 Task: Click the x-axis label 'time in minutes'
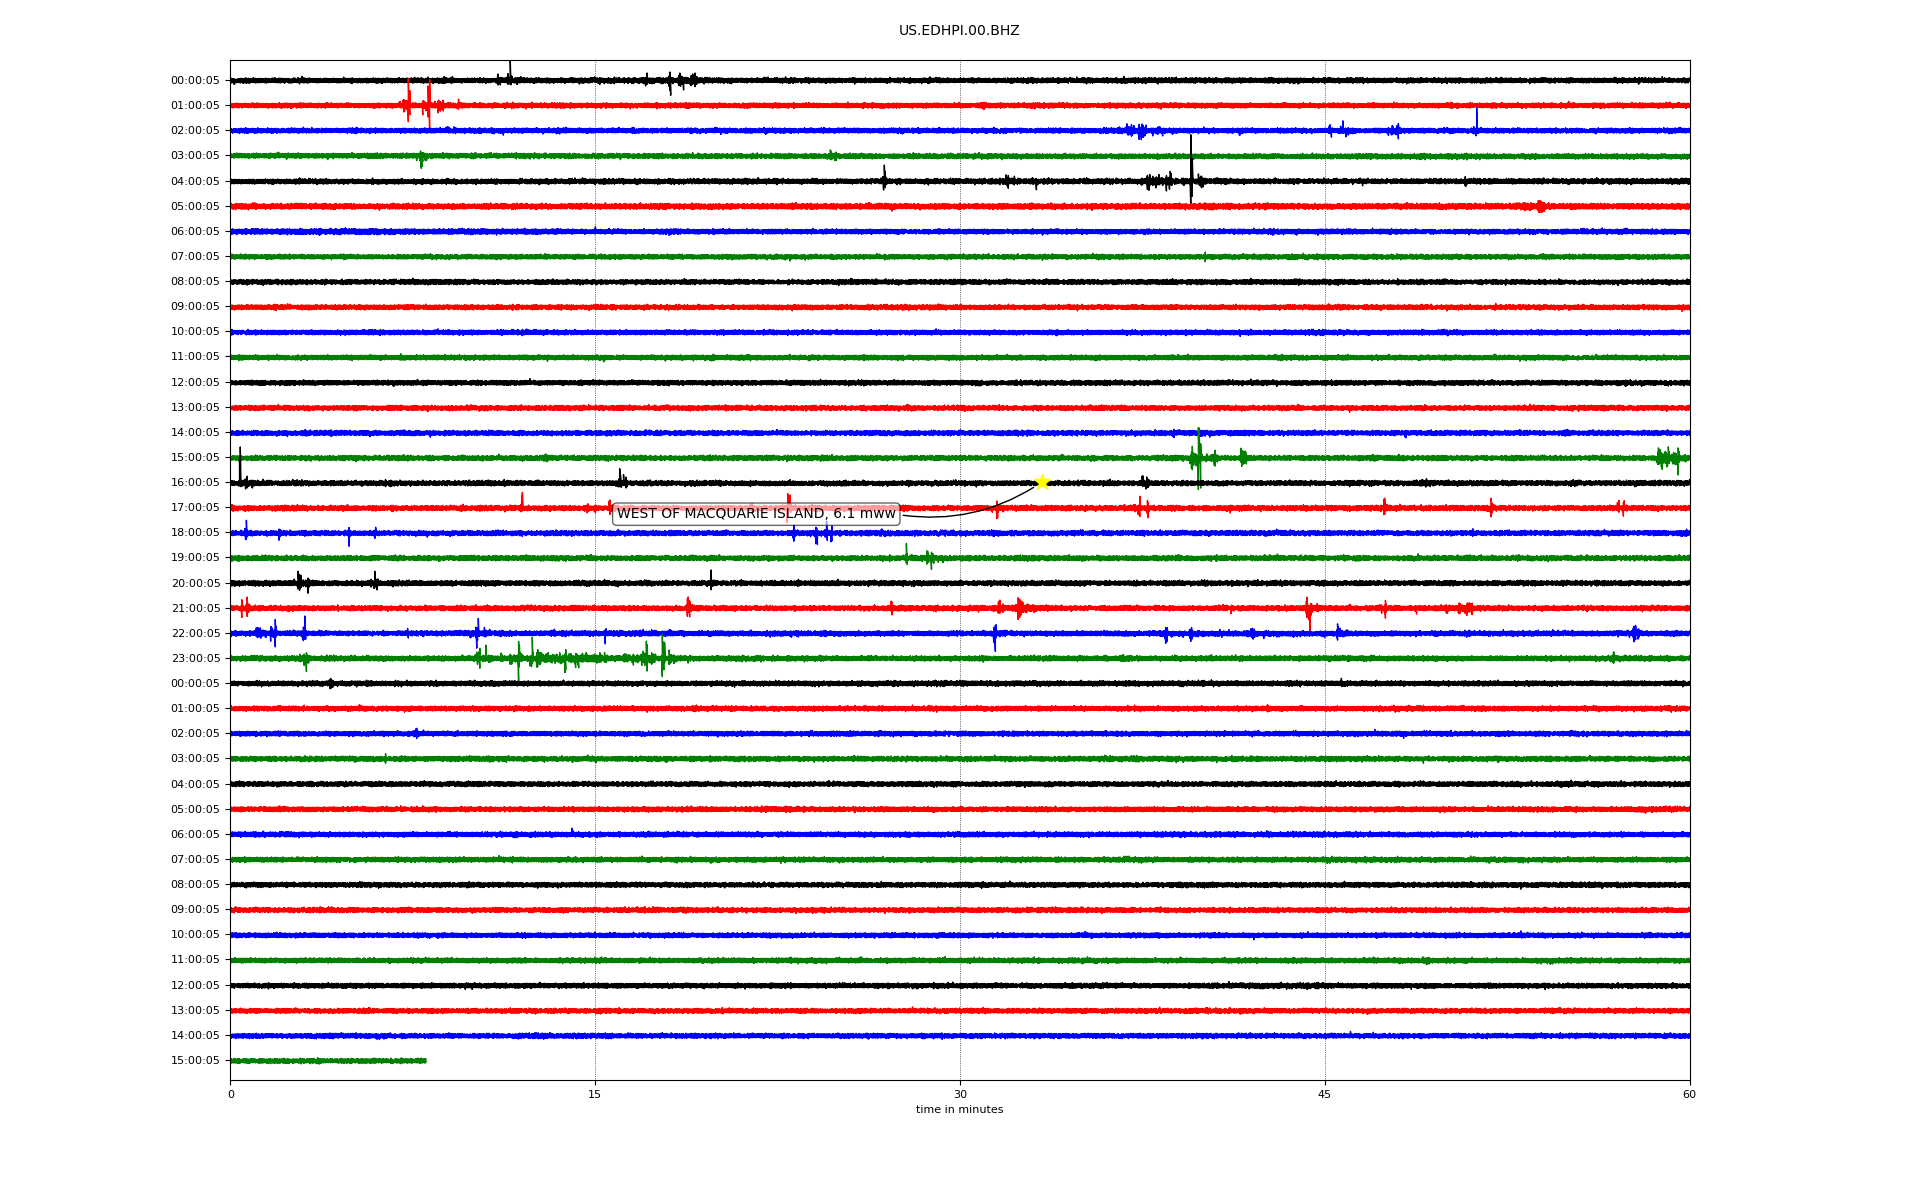click(959, 1109)
